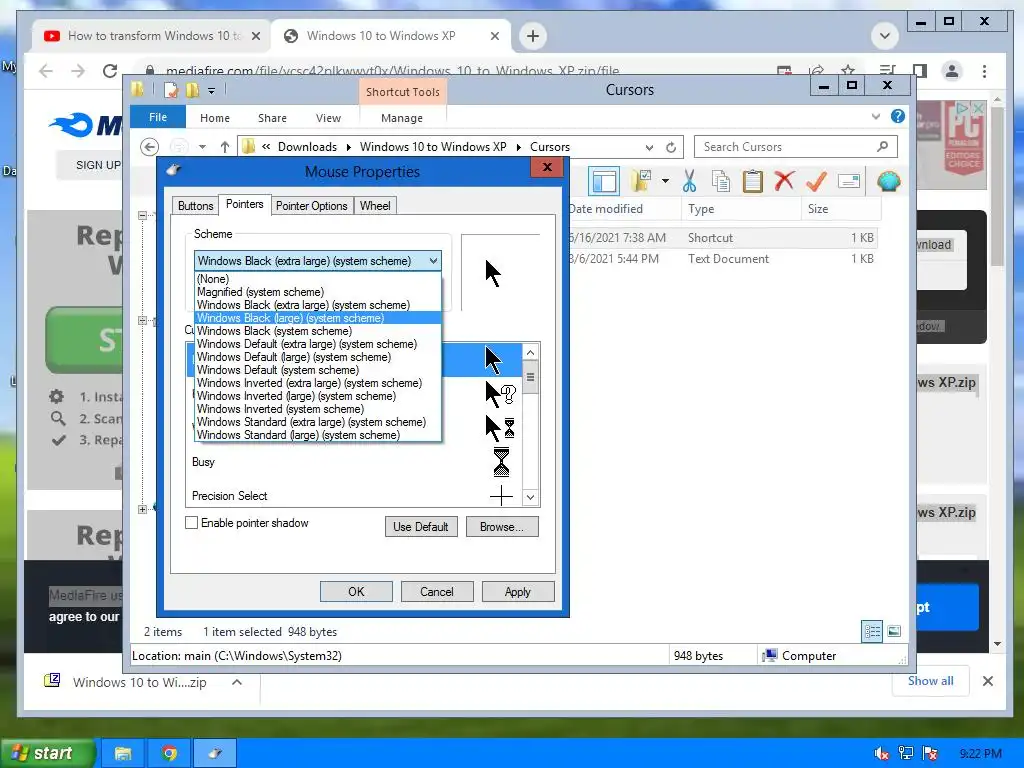Screen dimensions: 1024x768
Task: Open new Chrome tab with plus button
Action: coord(533,36)
